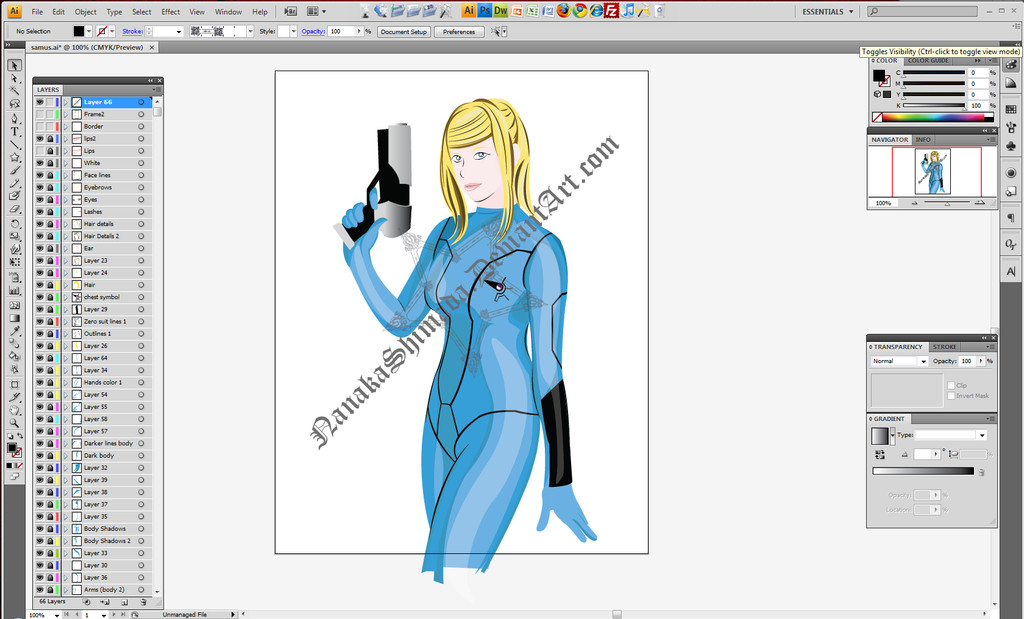Screen dimensions: 1024x619
Task: Select the Artboard tool
Action: click(x=14, y=385)
